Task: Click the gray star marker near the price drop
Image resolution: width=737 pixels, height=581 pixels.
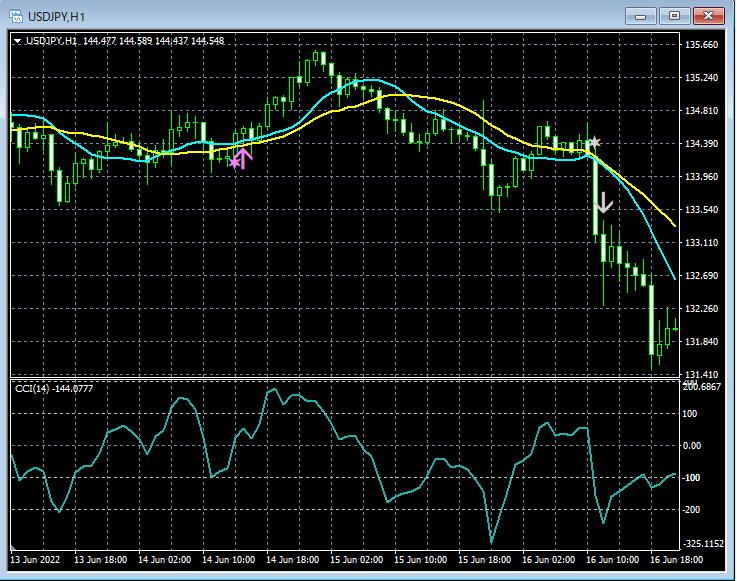Action: point(594,143)
